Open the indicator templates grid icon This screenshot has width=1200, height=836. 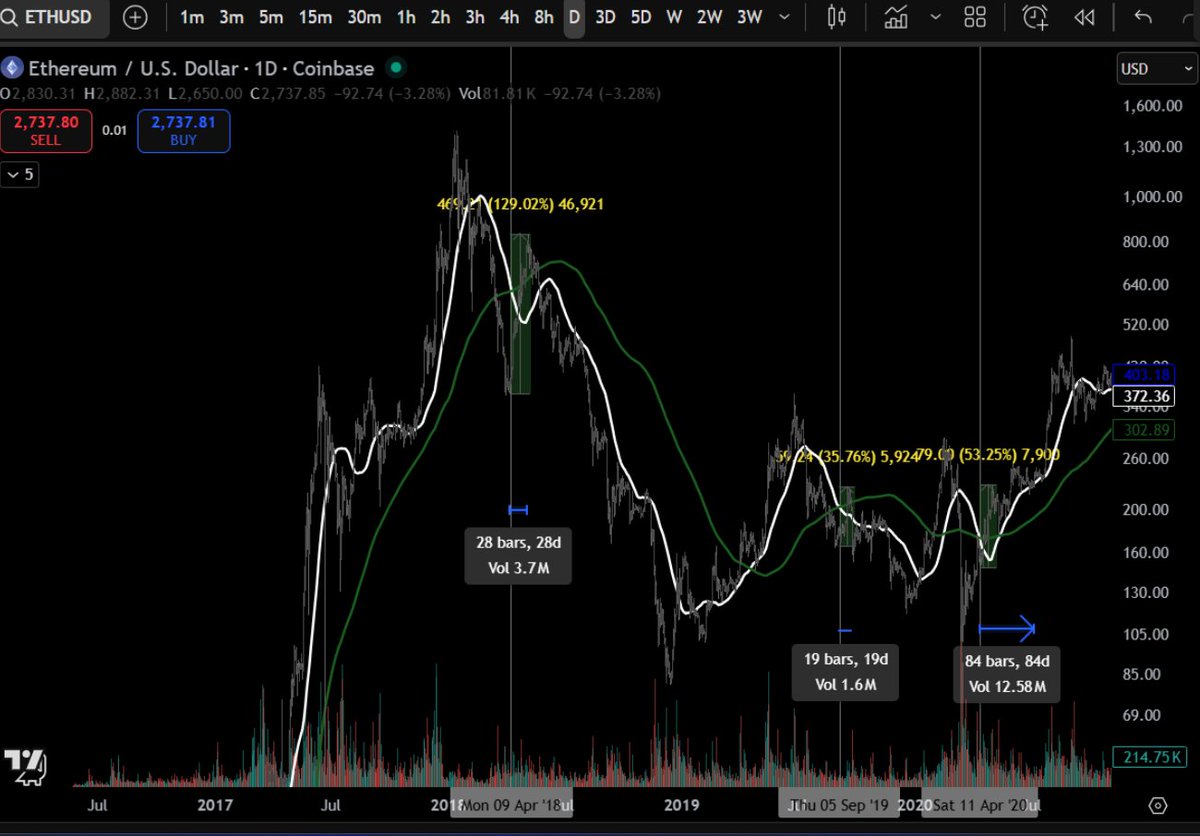(x=975, y=17)
